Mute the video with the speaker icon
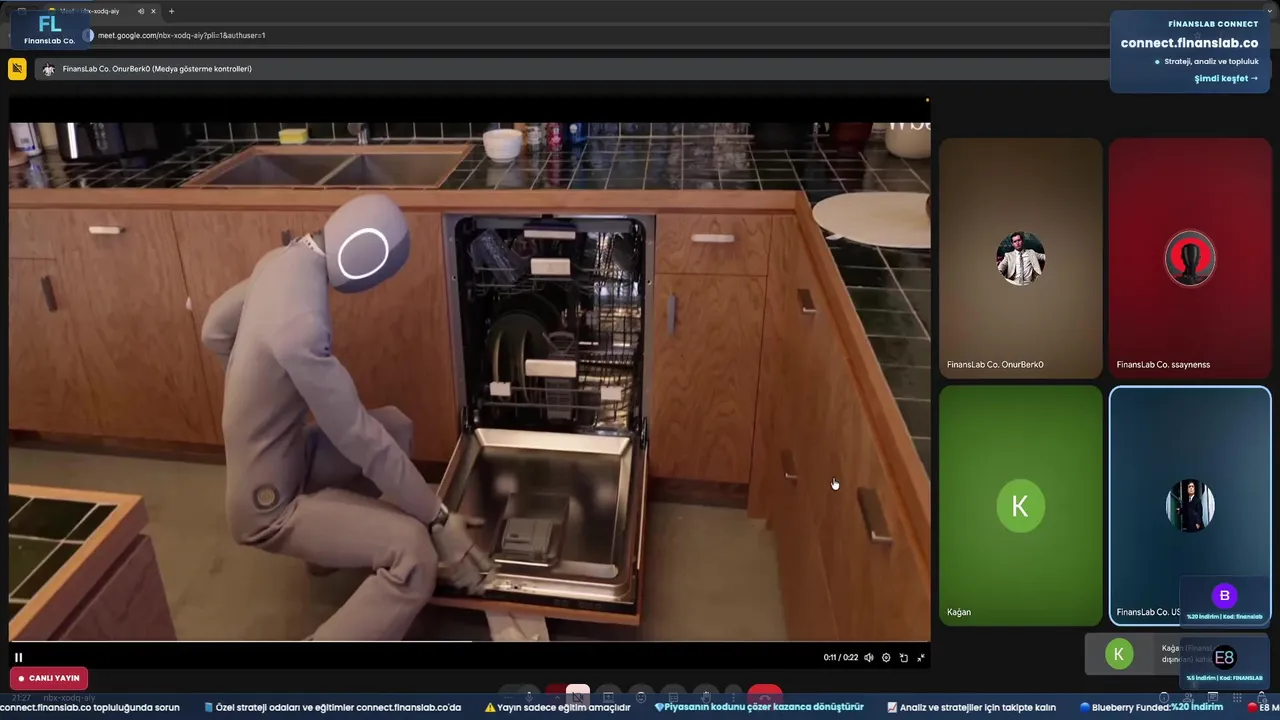 [x=869, y=657]
